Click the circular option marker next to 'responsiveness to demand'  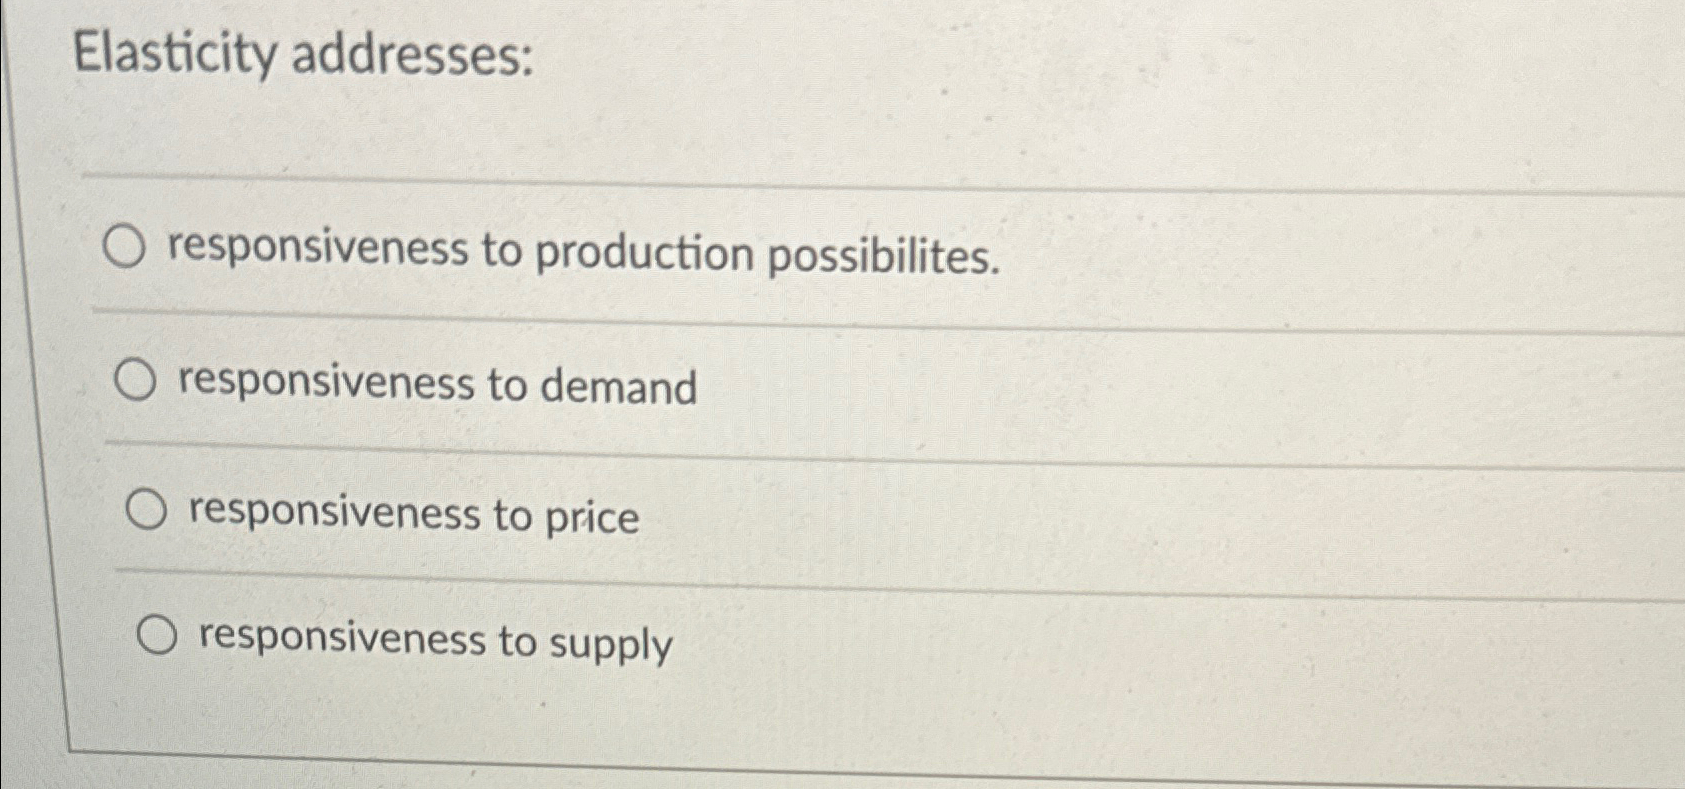click(136, 378)
